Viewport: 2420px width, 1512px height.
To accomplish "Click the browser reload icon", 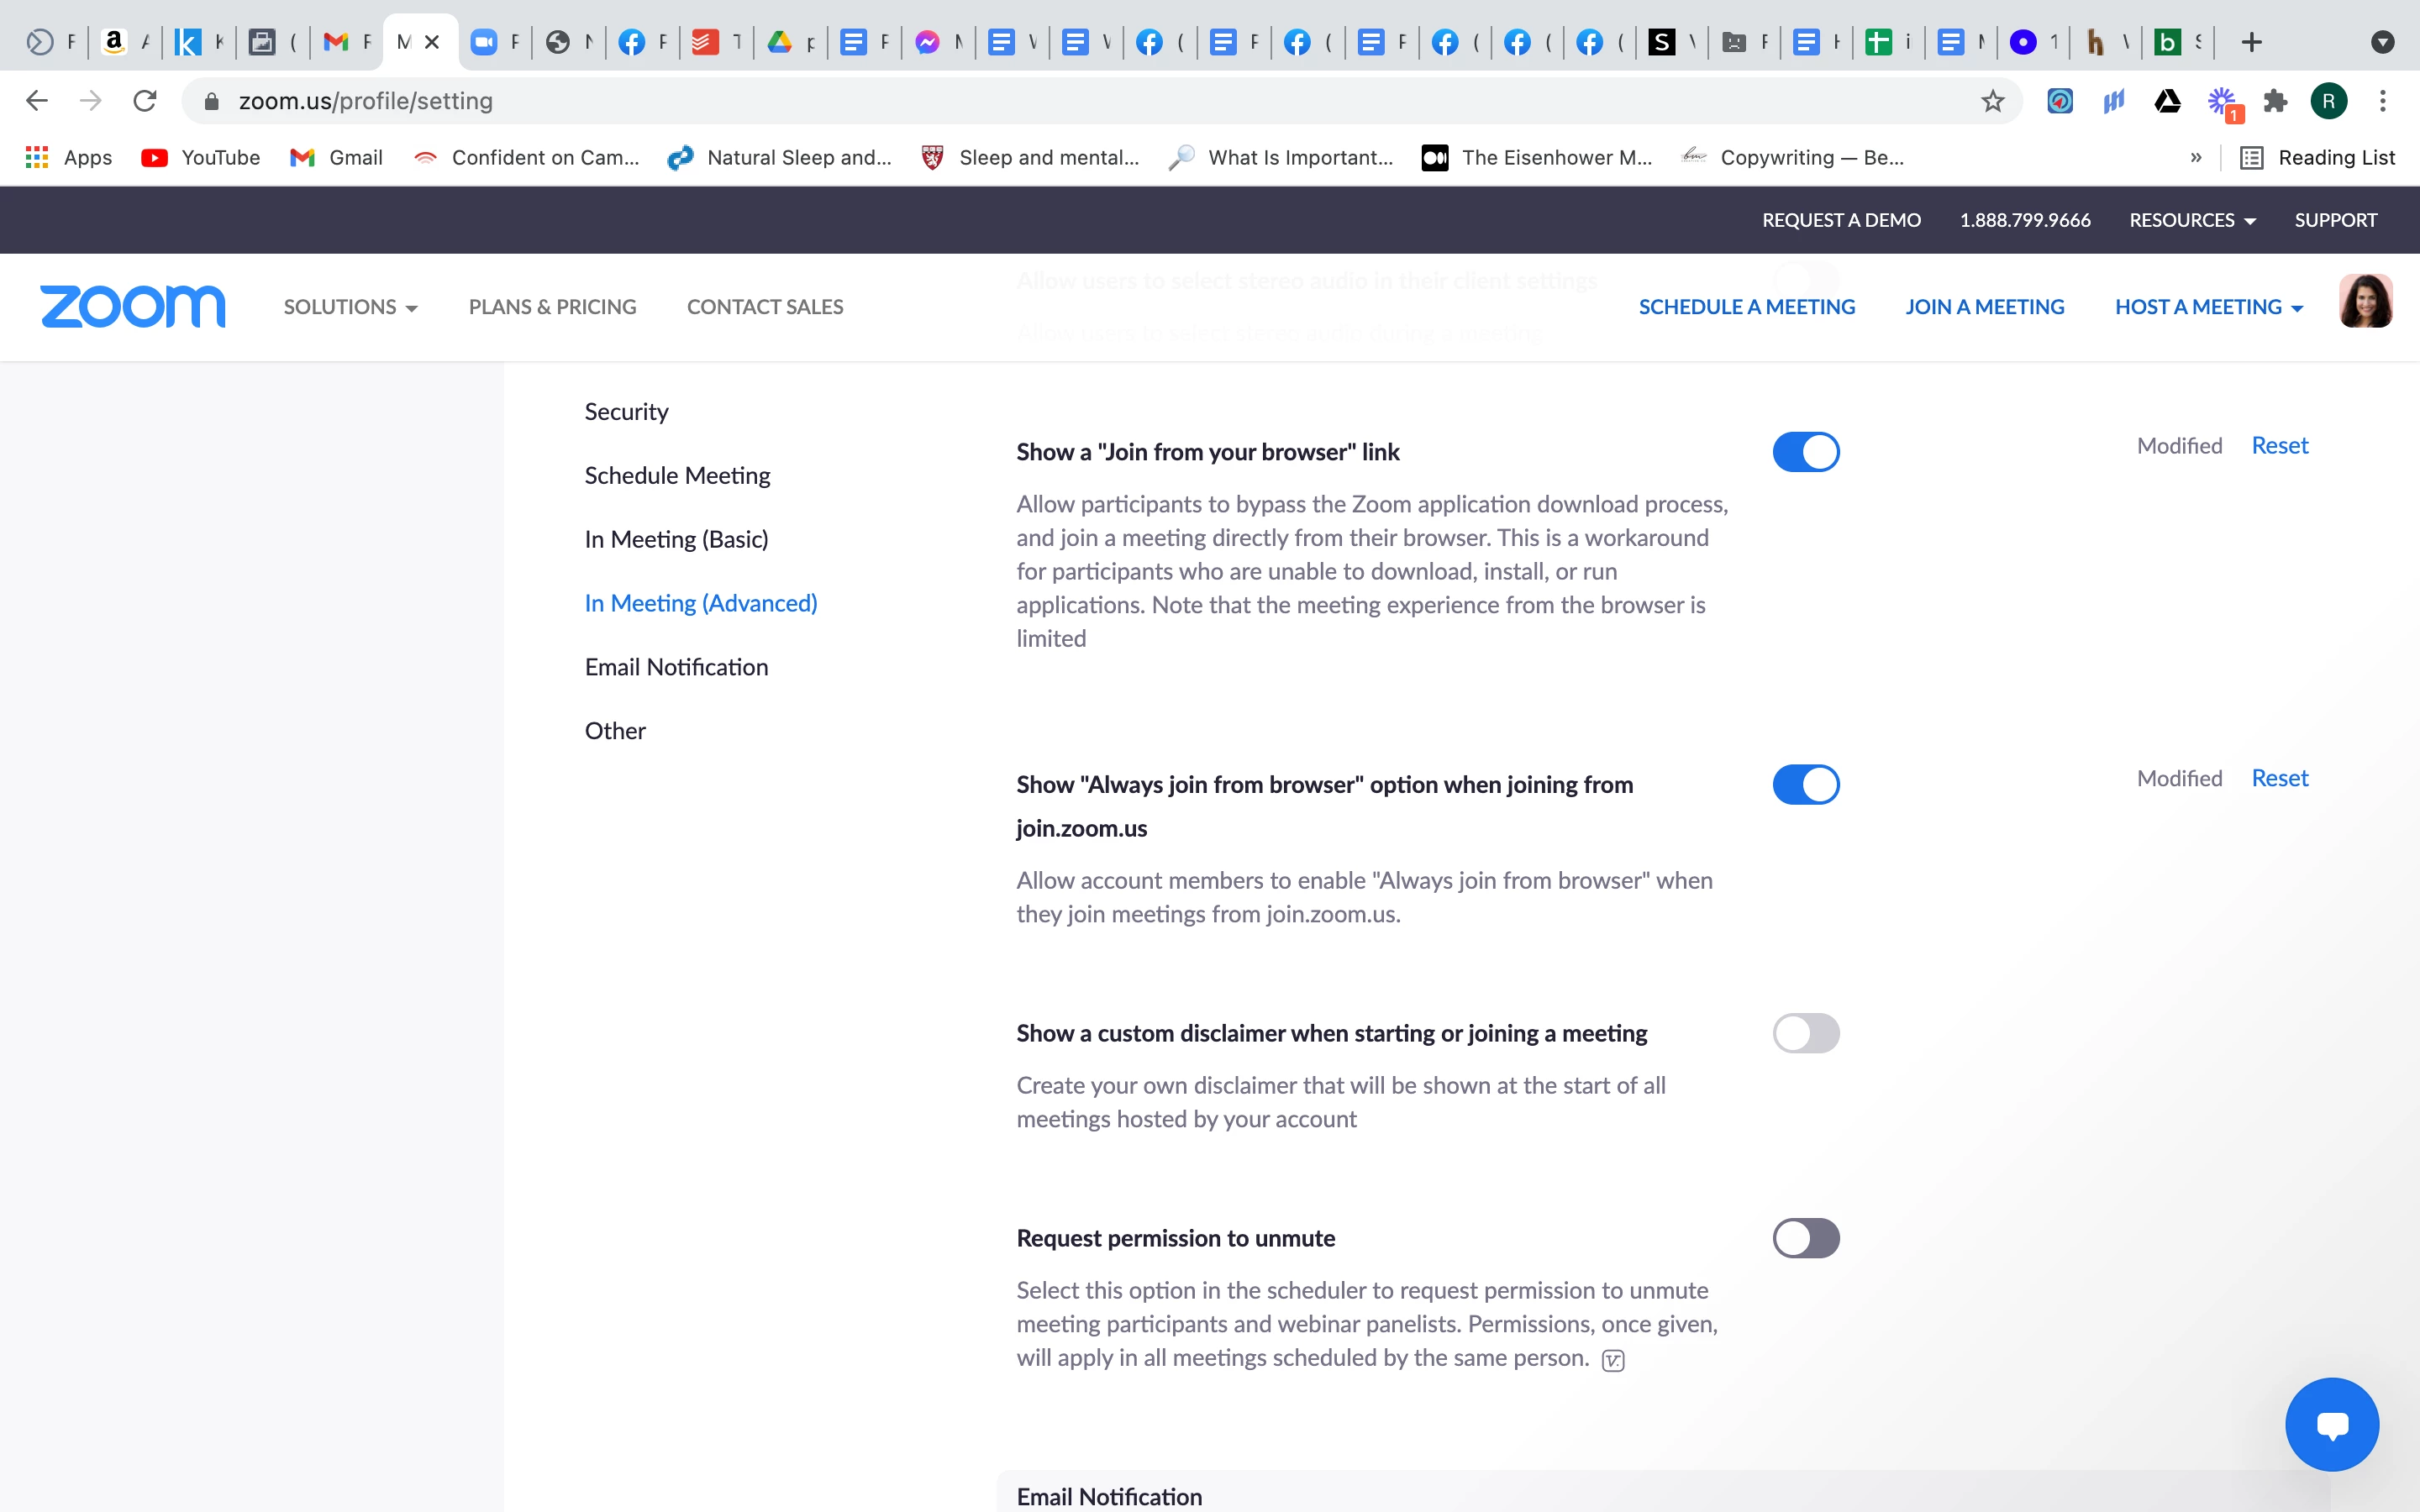I will coord(145,101).
